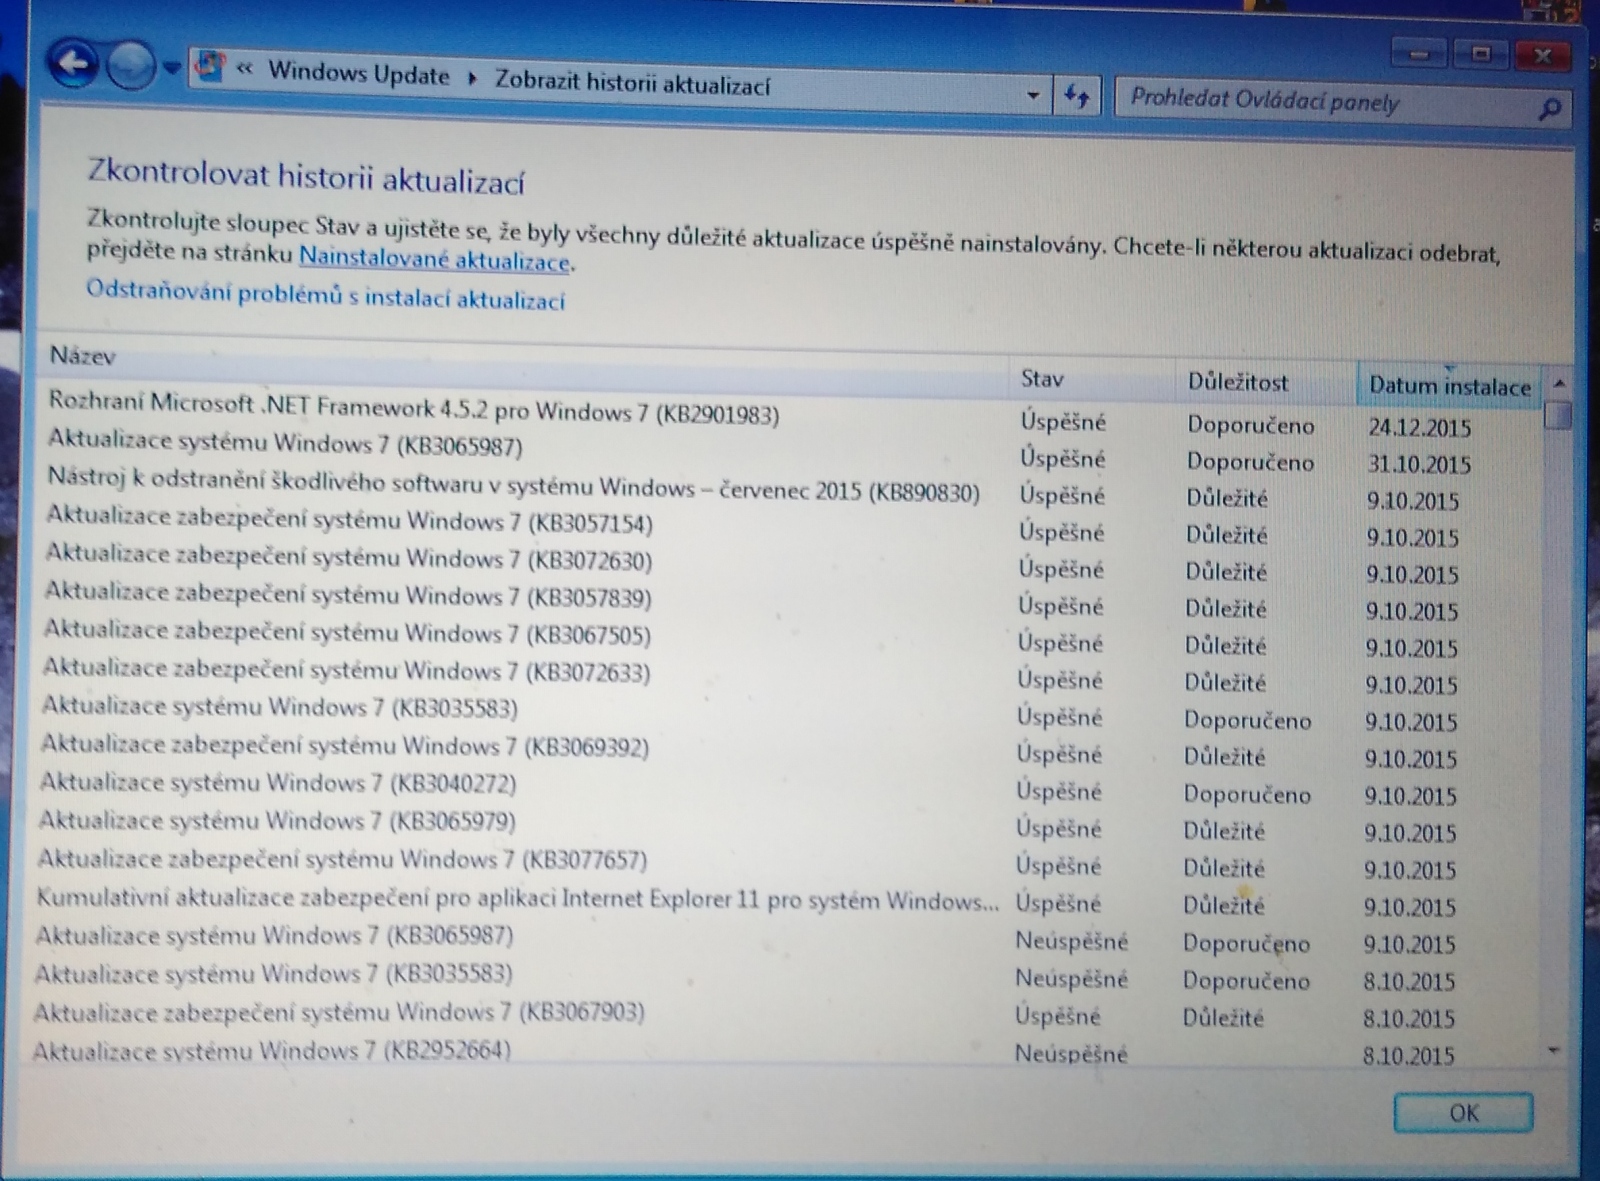Select KB3065987 update installed successfully on 31.10.2015
This screenshot has height=1181, width=1600.
[790, 452]
